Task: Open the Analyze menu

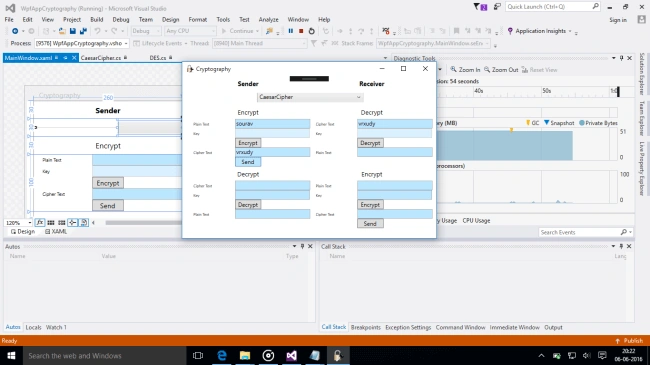Action: coord(269,19)
